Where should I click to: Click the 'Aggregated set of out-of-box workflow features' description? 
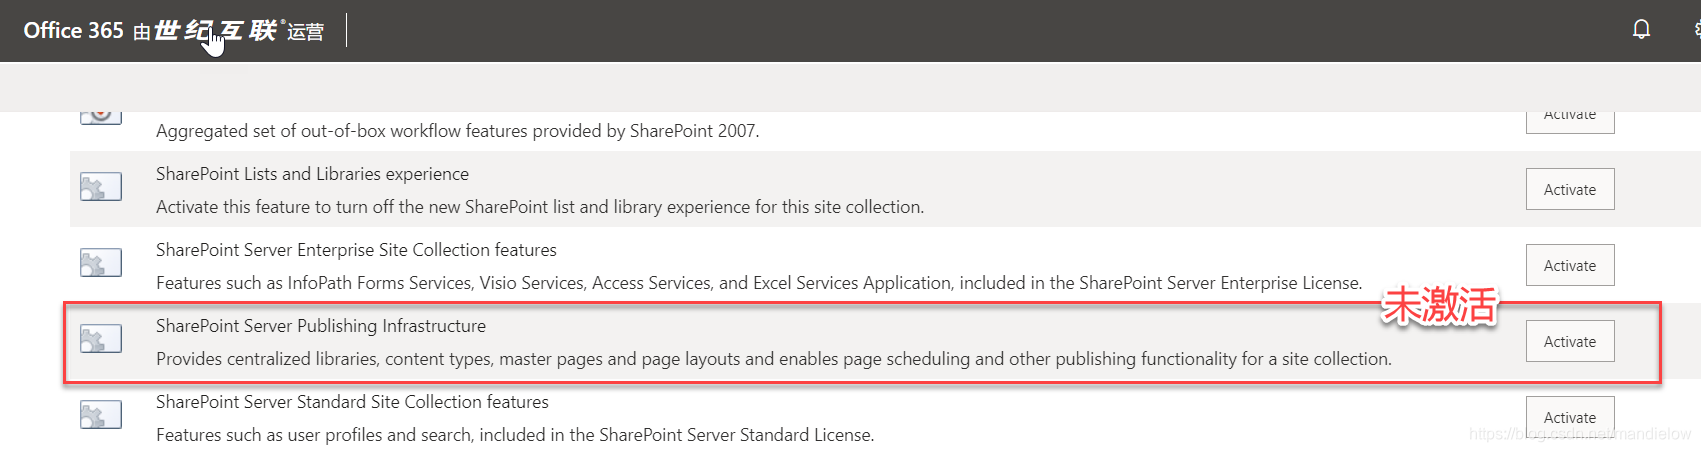click(x=458, y=131)
